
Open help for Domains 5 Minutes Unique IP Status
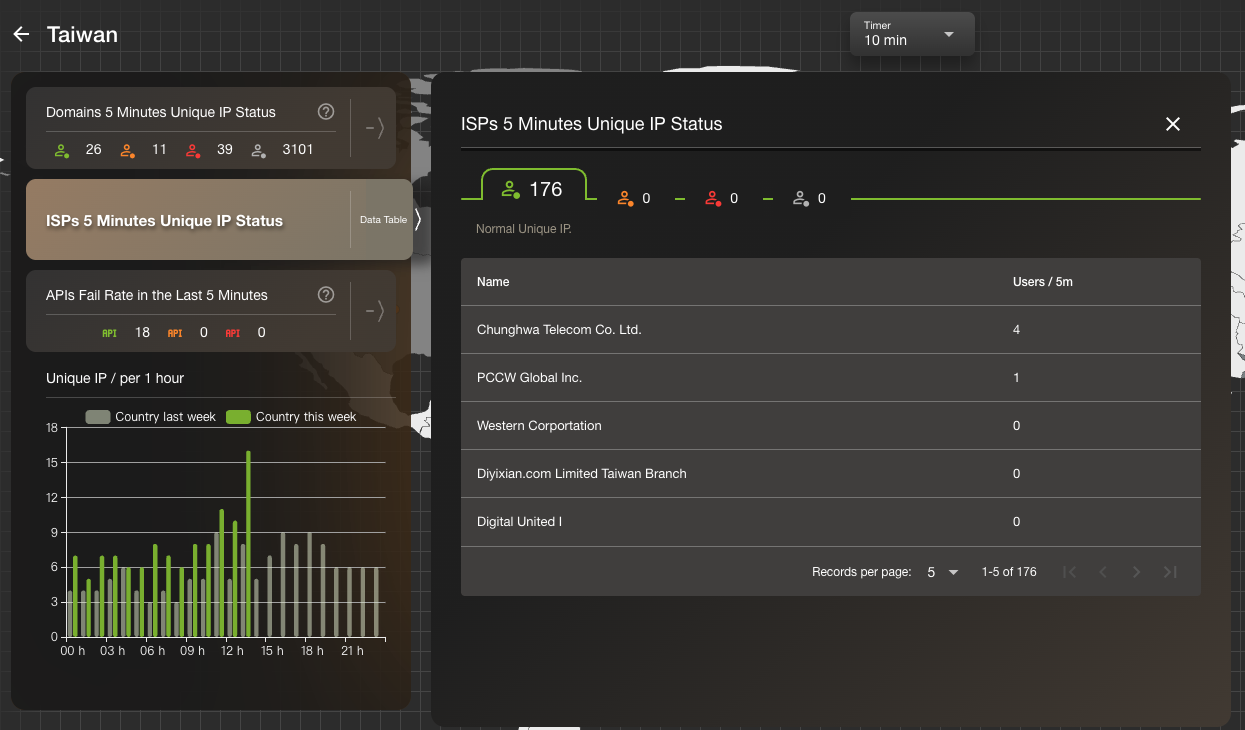tap(325, 112)
